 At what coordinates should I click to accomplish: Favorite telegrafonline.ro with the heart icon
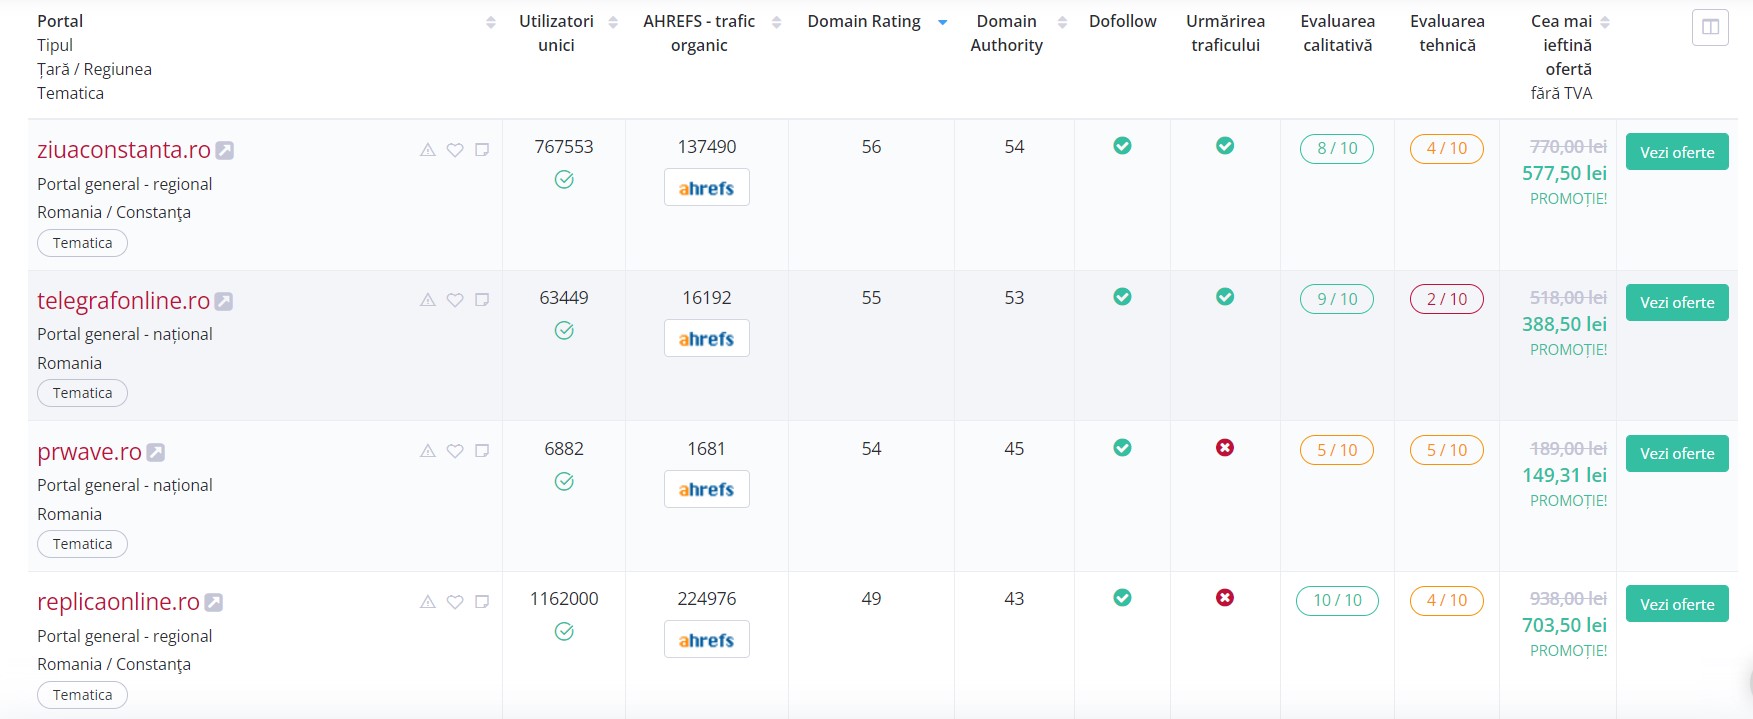(x=455, y=300)
